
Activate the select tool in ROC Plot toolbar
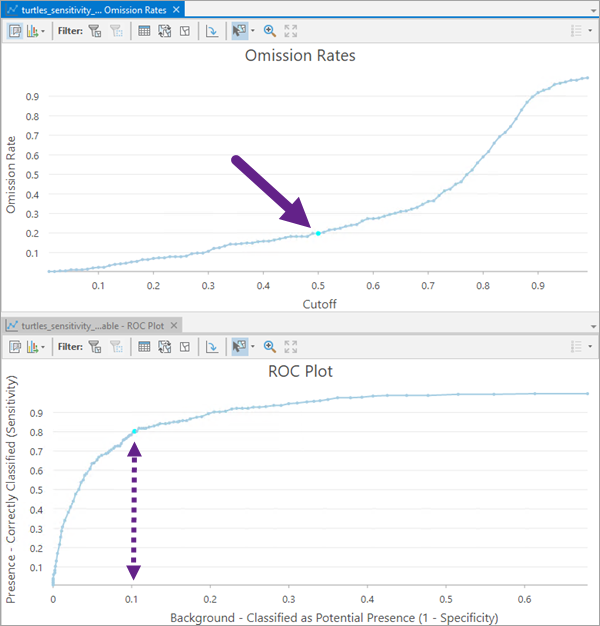point(239,347)
